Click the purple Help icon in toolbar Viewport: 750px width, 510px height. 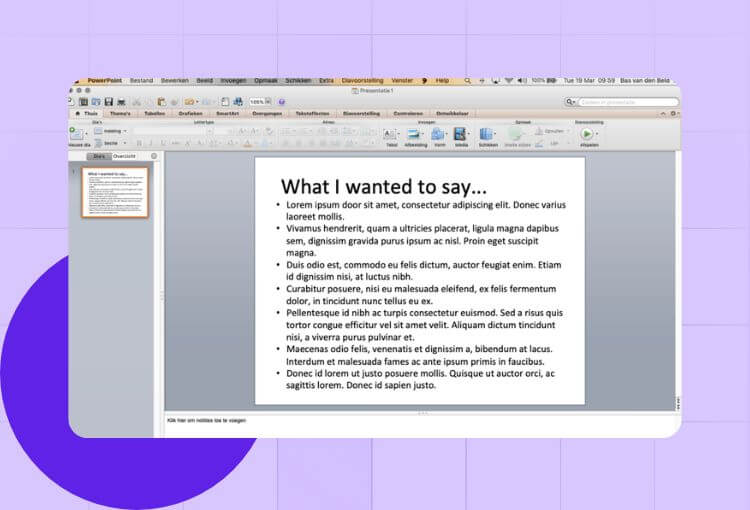pyautogui.click(x=282, y=101)
